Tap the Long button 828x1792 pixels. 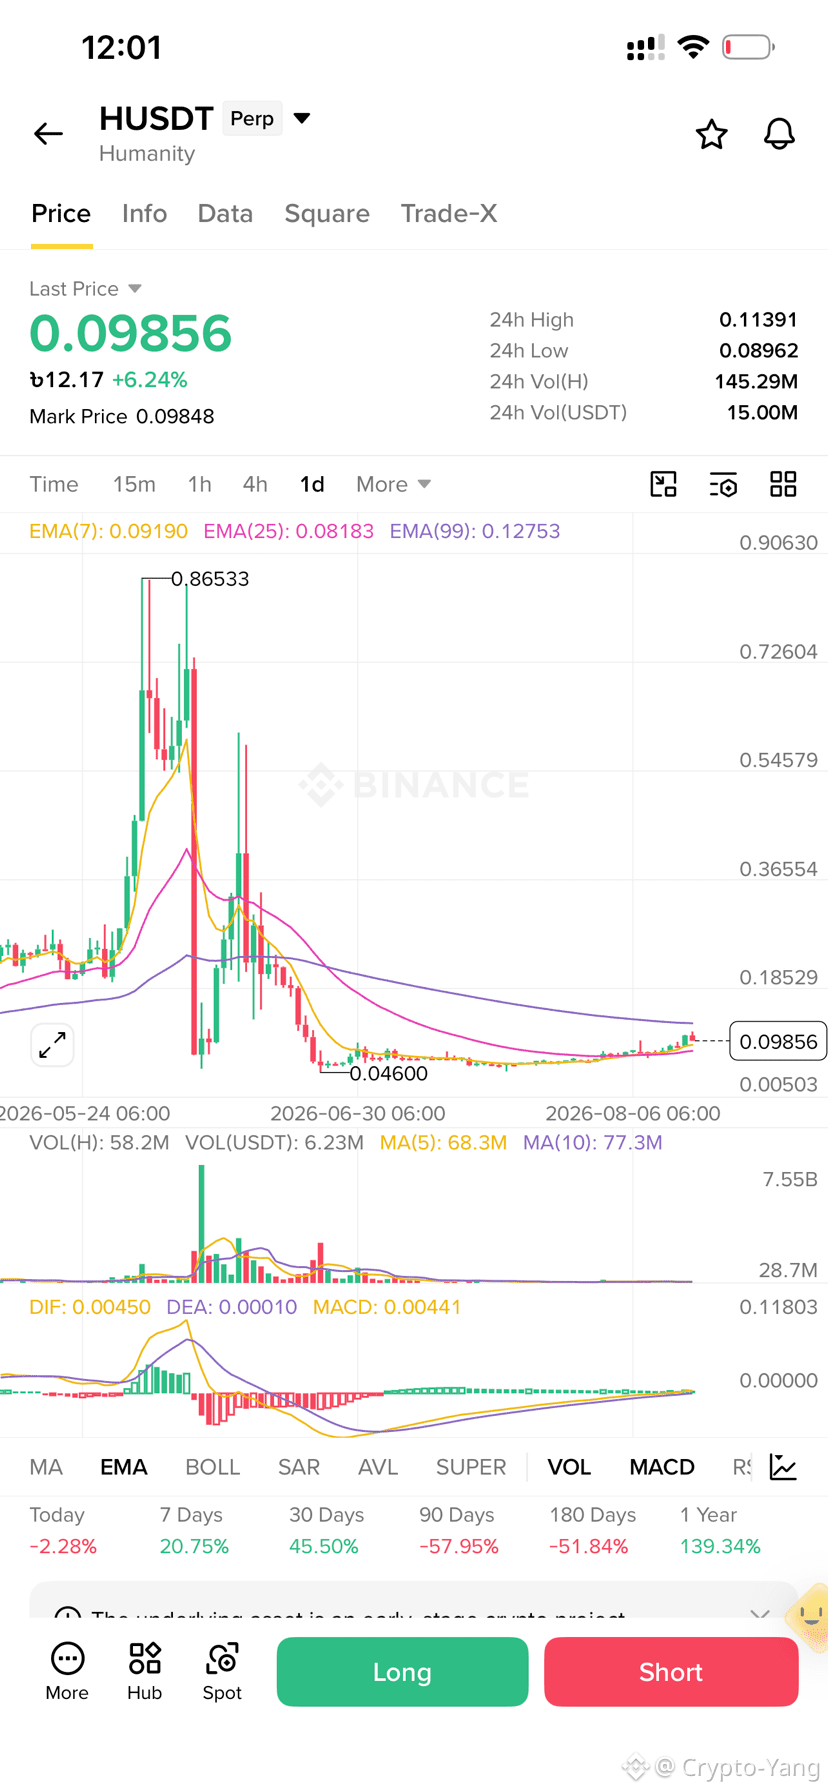[x=402, y=1672]
